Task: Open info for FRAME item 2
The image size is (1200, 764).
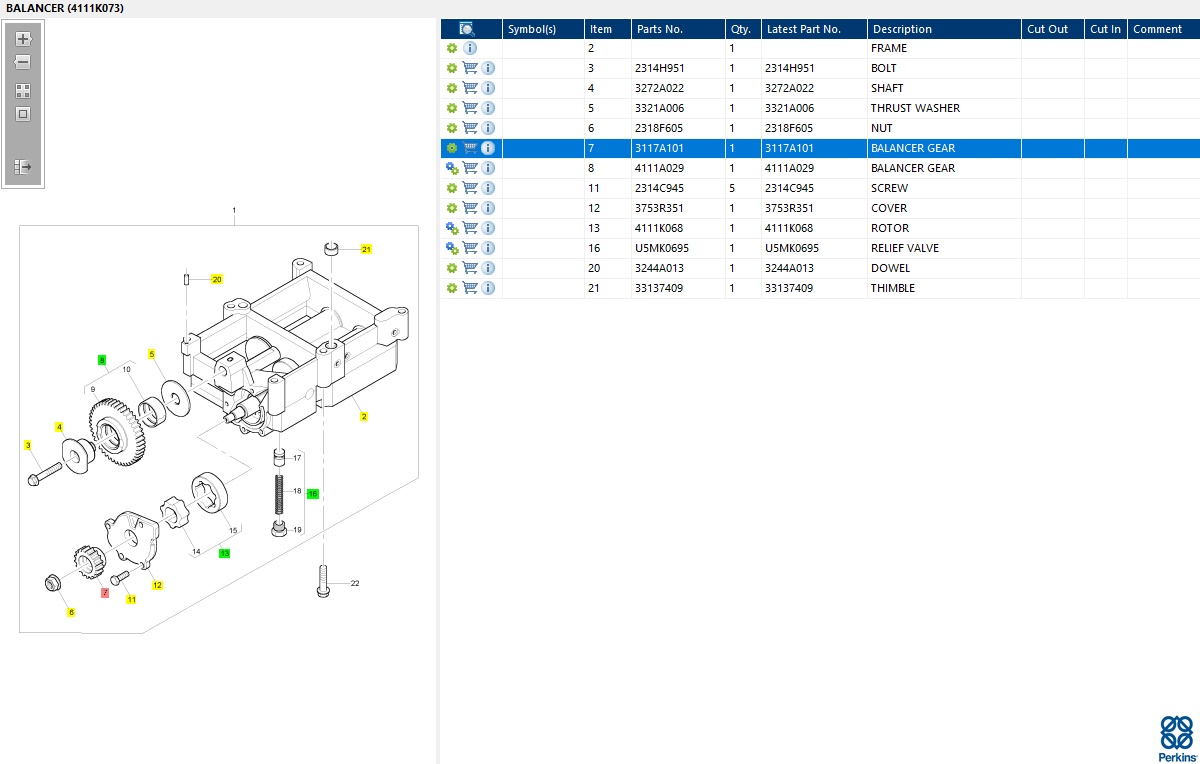Action: tap(470, 48)
